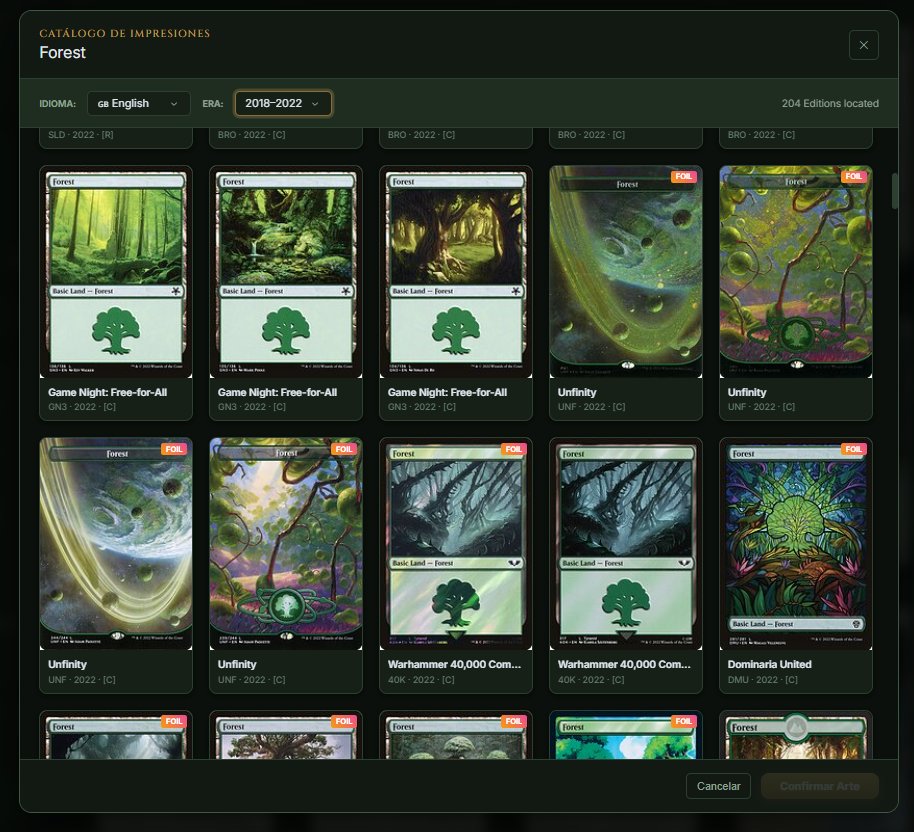Click the Confirmar Arte button
The width and height of the screenshot is (914, 832).
pyautogui.click(x=820, y=786)
